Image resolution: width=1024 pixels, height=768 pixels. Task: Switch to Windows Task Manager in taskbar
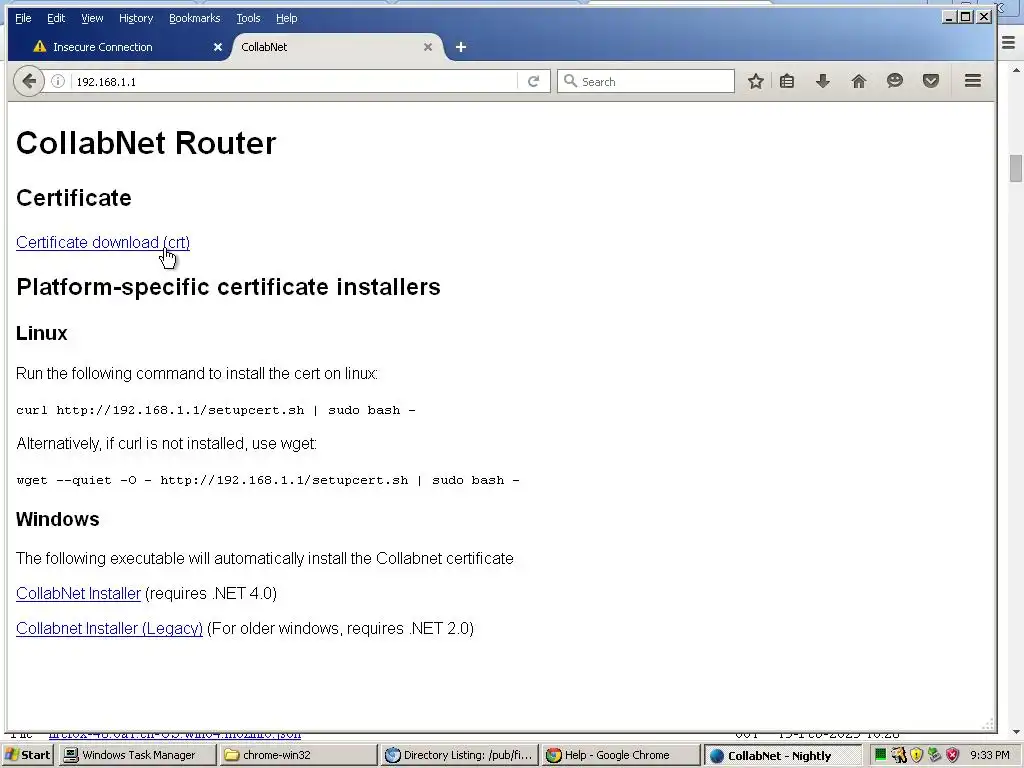click(137, 755)
